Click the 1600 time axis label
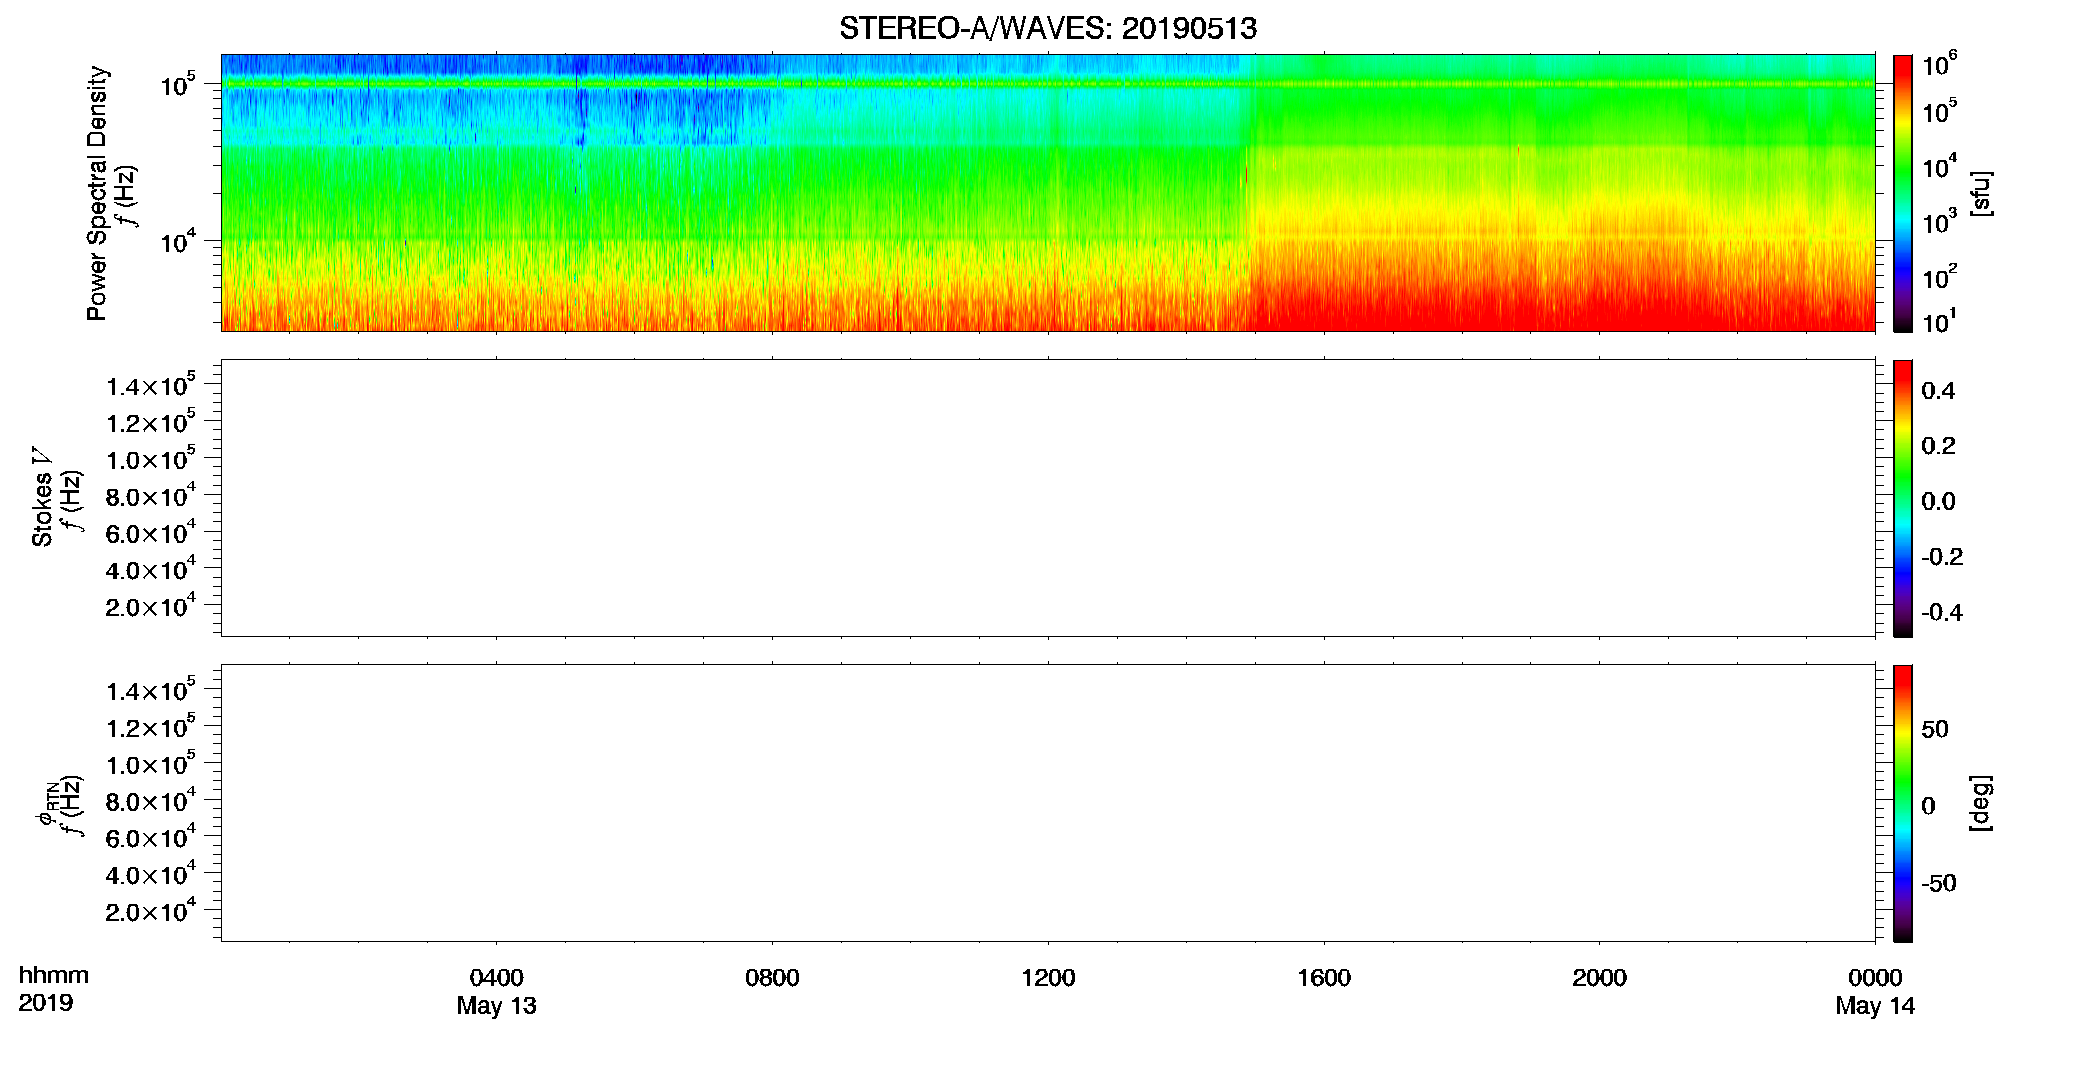This screenshot has width=2096, height=1080. [1324, 978]
